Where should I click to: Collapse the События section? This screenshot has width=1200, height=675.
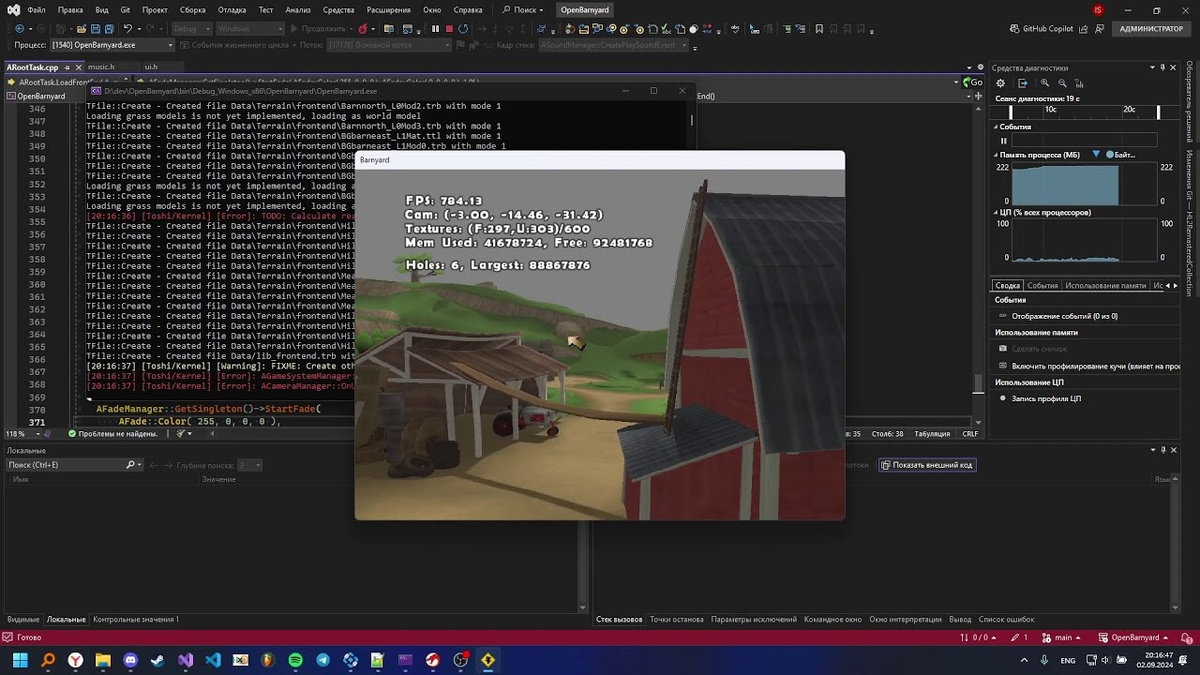[x=996, y=127]
